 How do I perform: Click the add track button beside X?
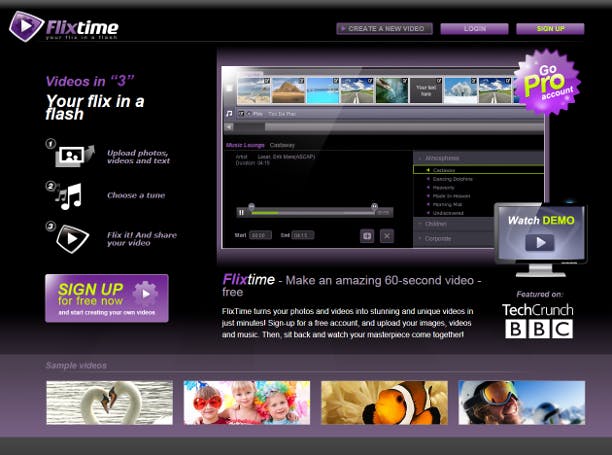point(367,236)
